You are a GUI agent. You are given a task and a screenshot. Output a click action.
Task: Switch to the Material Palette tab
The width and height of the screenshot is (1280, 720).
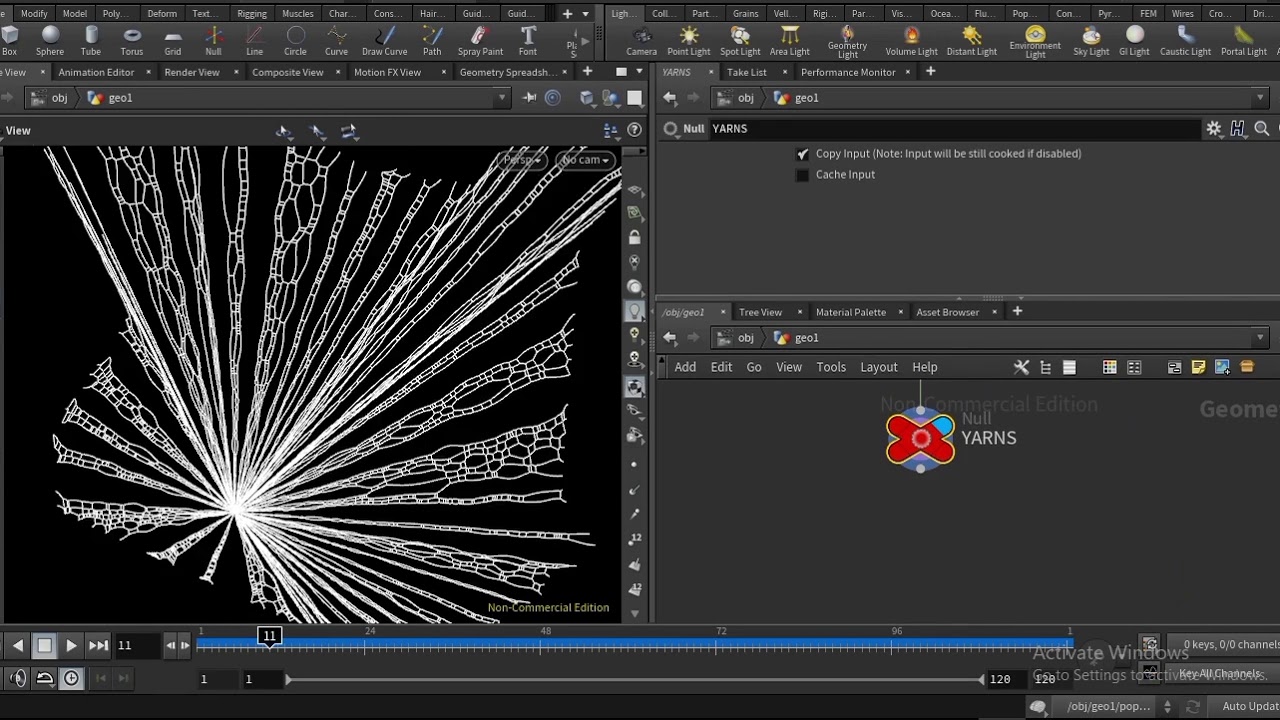click(x=851, y=312)
